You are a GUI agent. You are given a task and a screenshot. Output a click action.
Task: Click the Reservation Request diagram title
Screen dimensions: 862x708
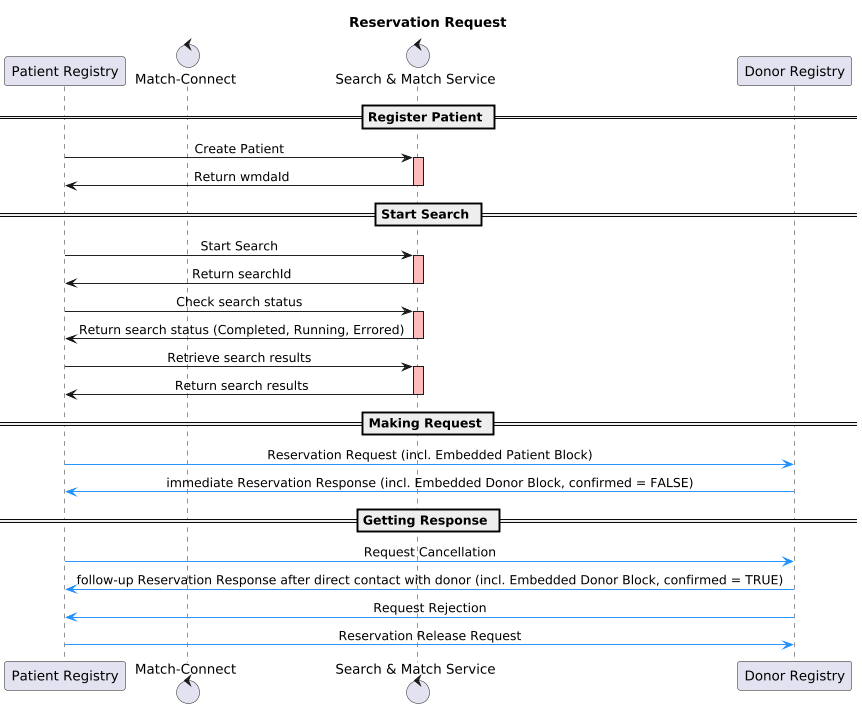click(x=428, y=22)
